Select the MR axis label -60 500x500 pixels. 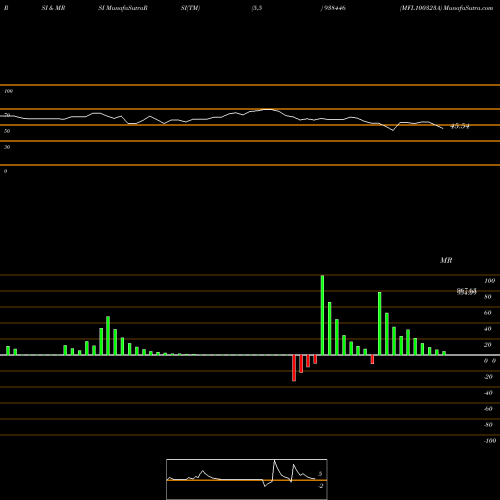point(488,409)
